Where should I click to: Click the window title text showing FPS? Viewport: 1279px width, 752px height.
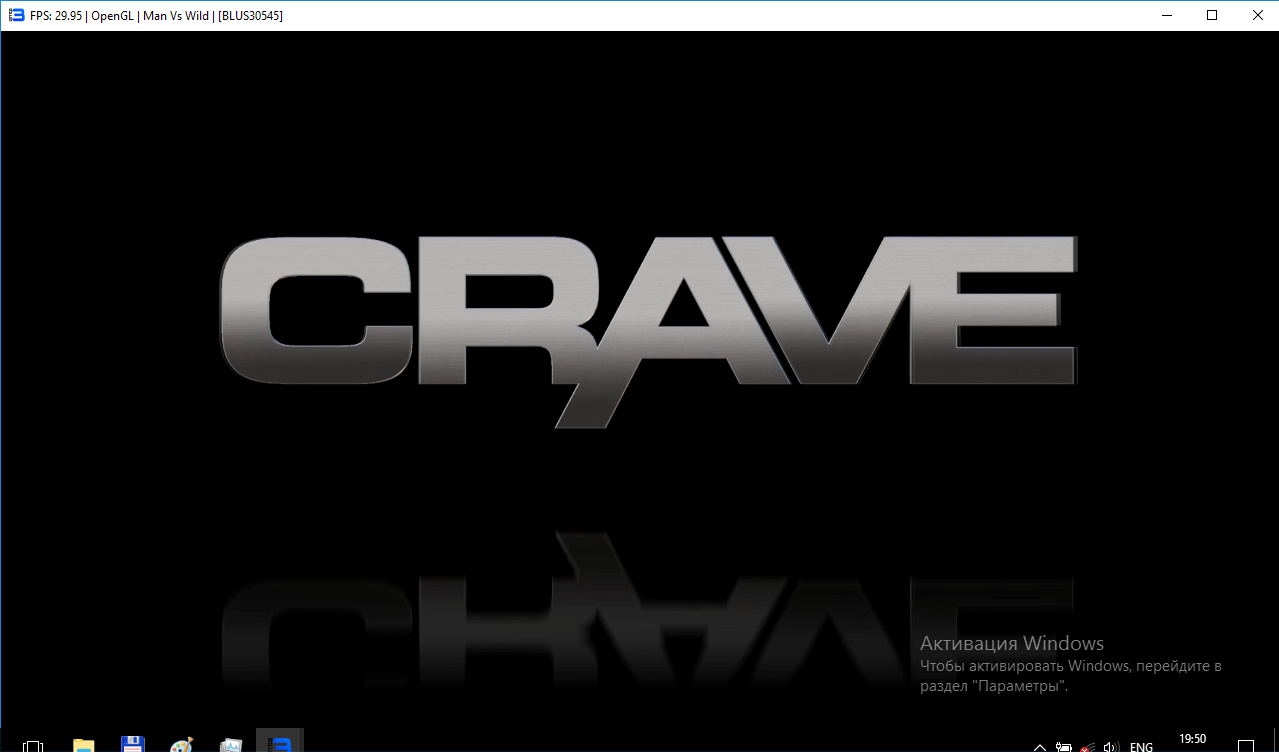click(156, 16)
